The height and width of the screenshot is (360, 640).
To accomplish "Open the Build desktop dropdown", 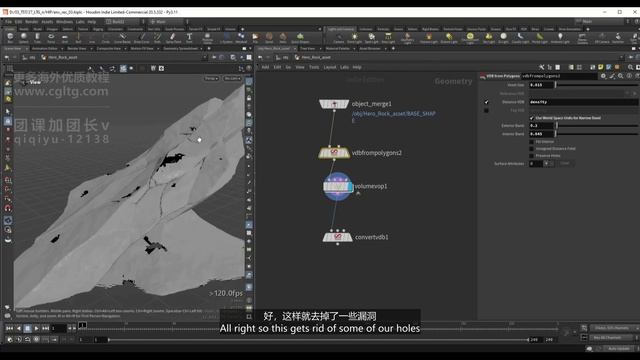I will coord(121,22).
